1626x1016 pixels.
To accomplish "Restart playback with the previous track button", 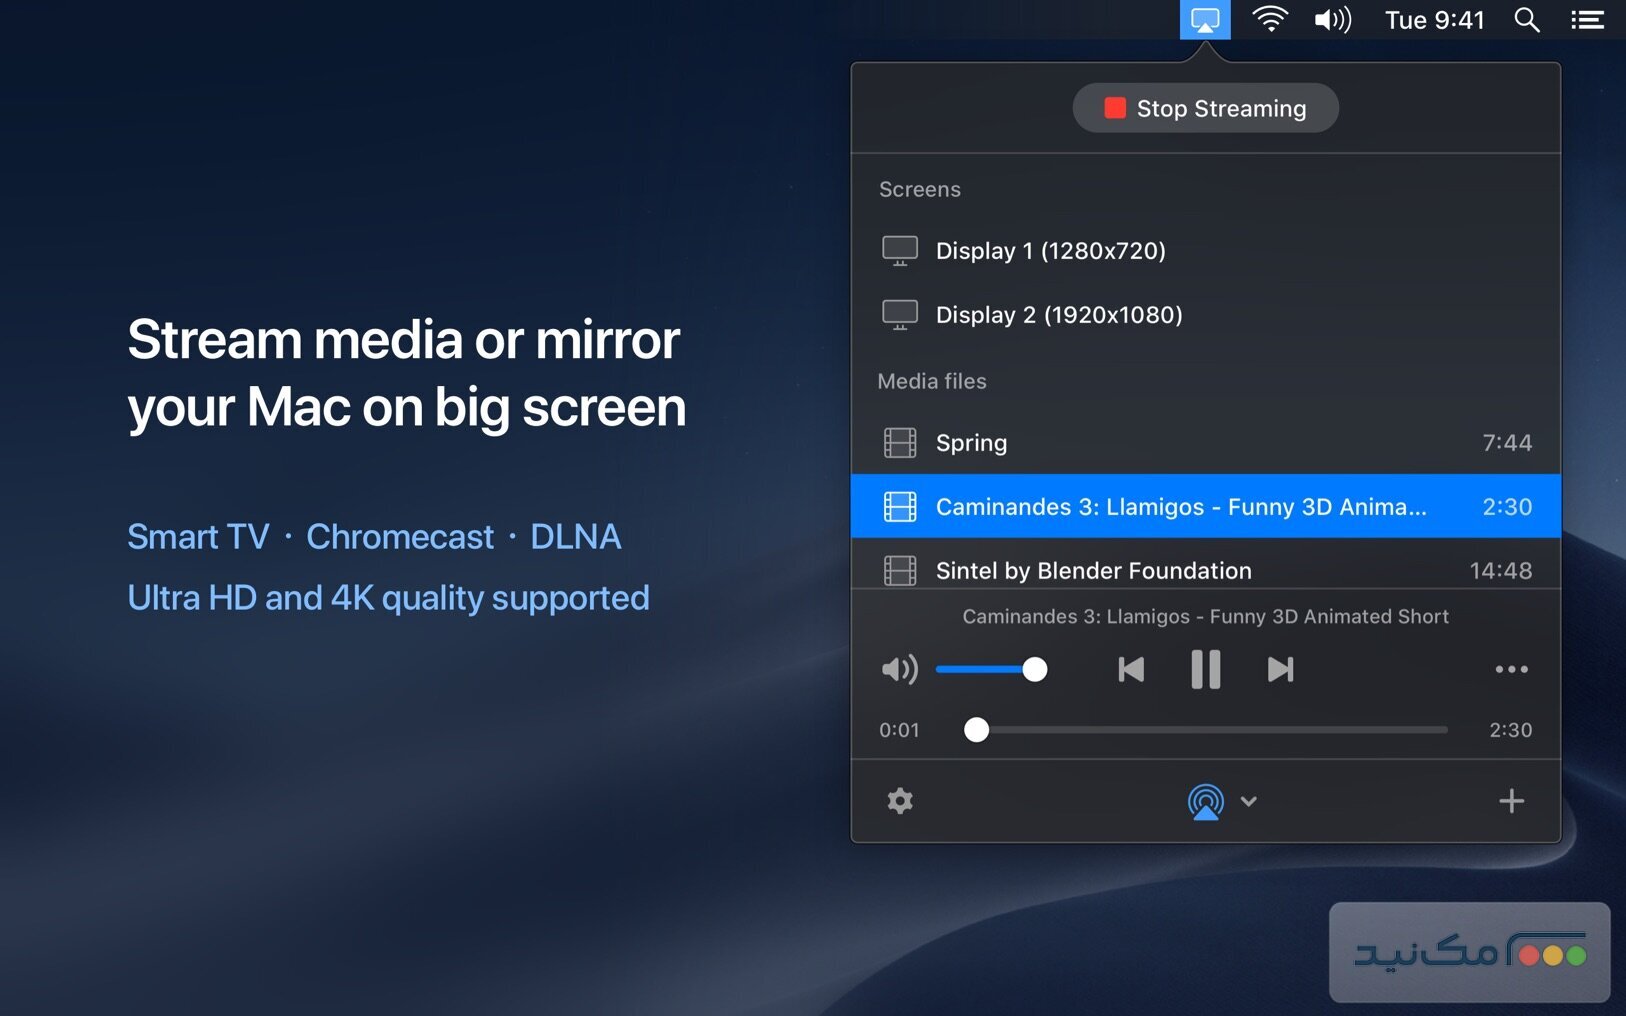I will 1130,669.
